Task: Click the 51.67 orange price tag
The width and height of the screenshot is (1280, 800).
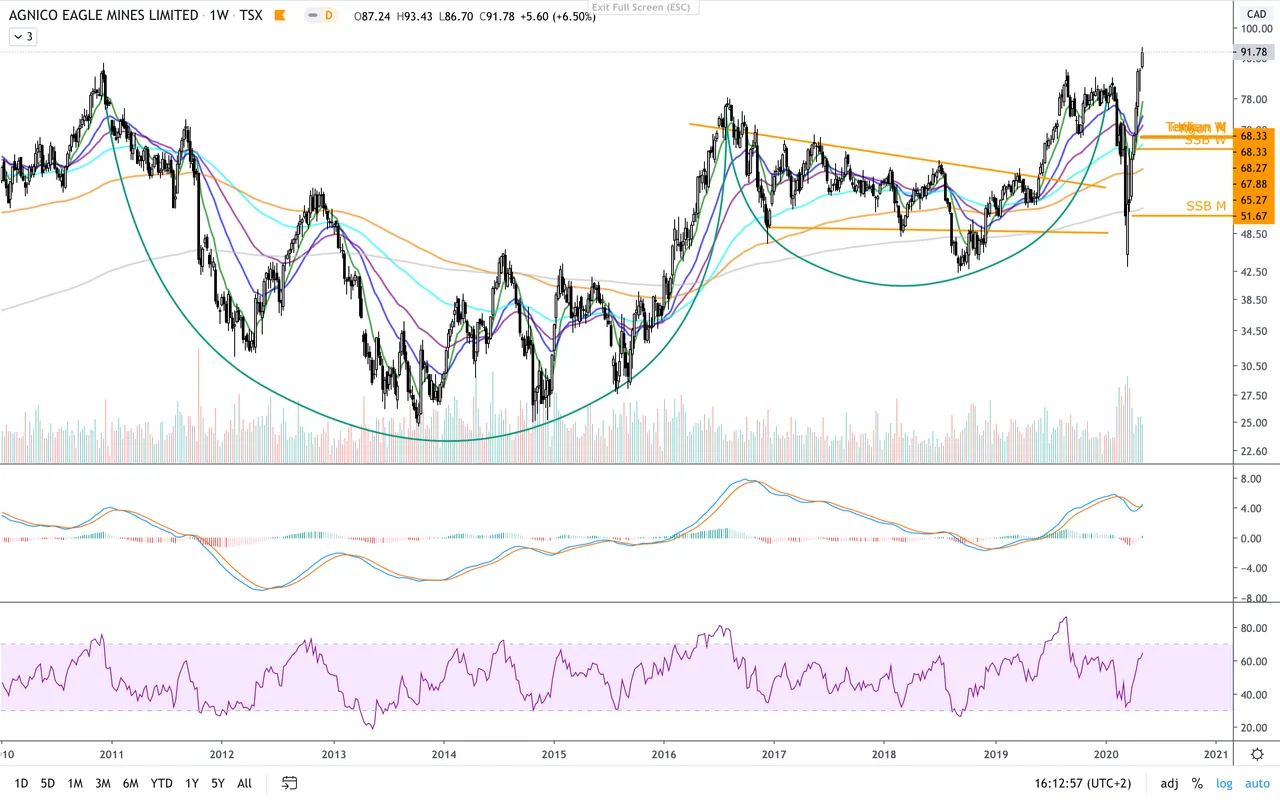Action: click(x=1254, y=217)
